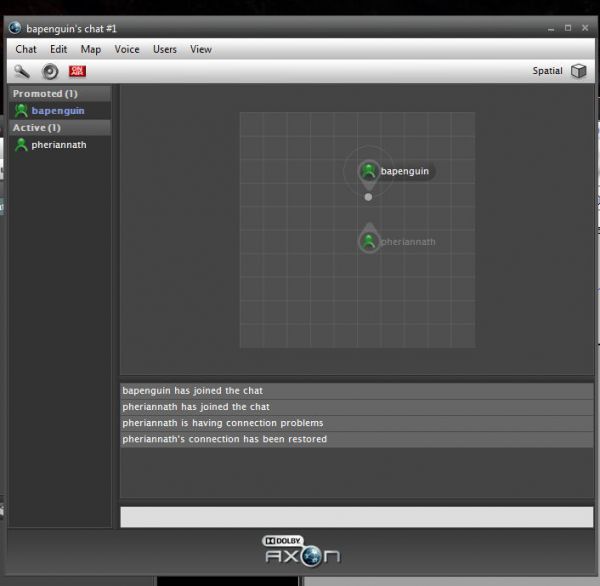
Task: Select pheriannath in the Active list
Action: [x=59, y=145]
